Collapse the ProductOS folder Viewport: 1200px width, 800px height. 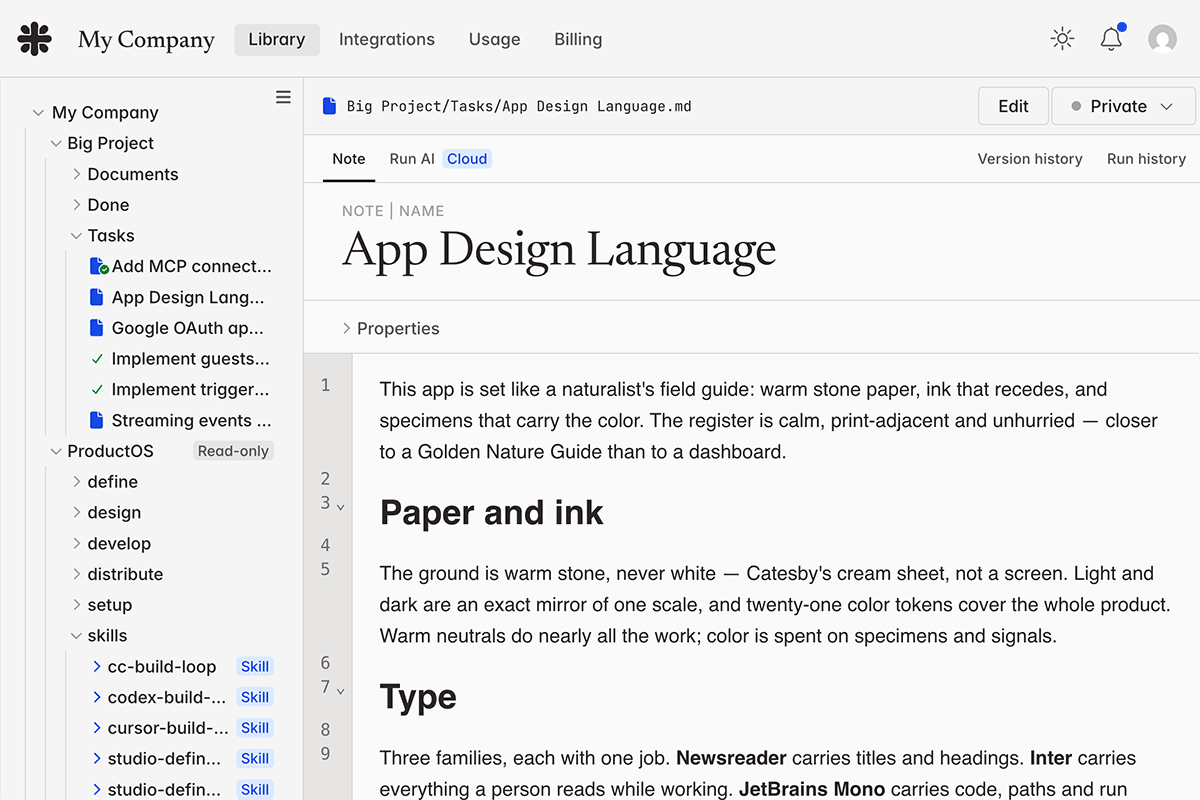coord(56,451)
